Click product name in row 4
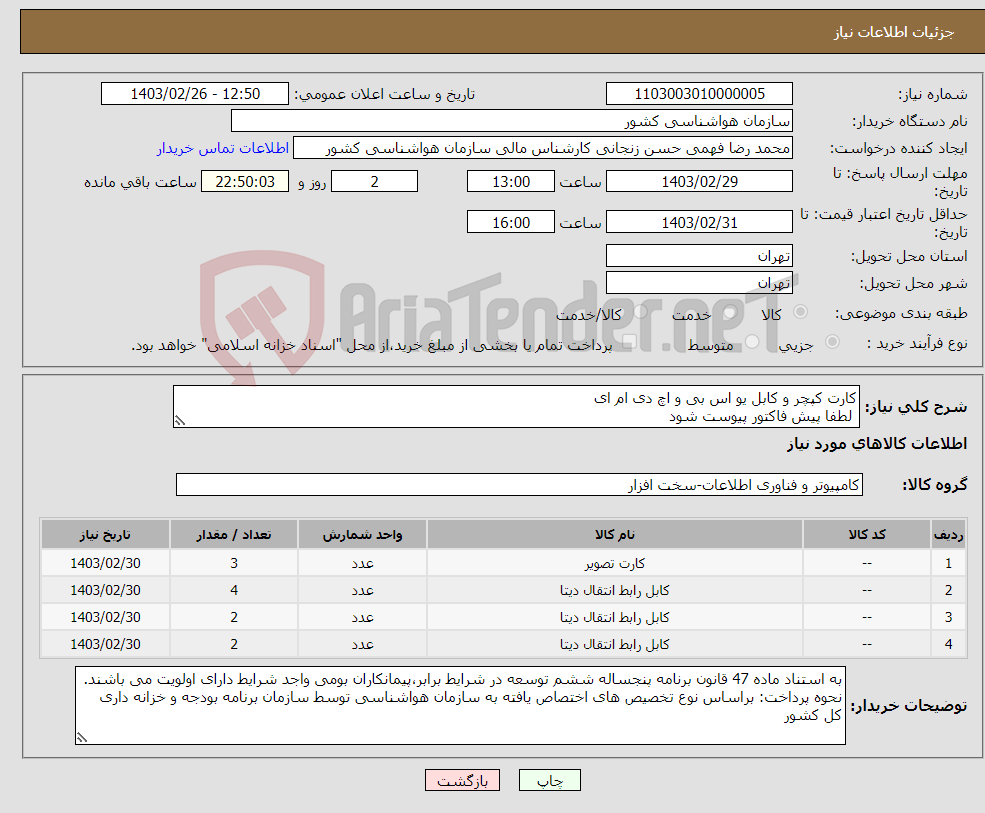The width and height of the screenshot is (985, 813). point(615,645)
